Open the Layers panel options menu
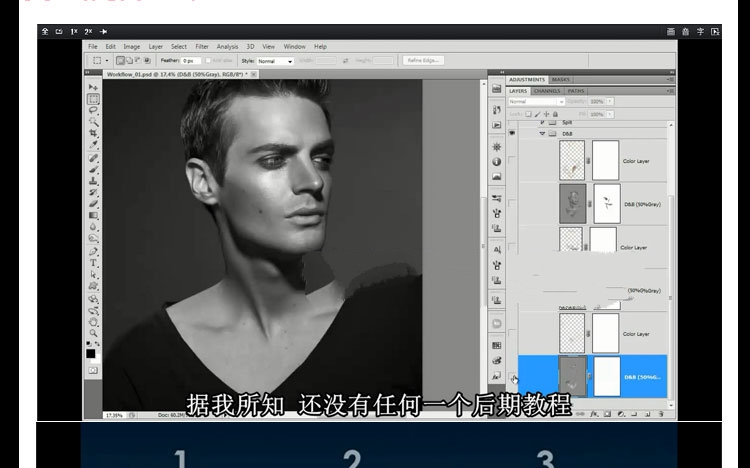This screenshot has width=750, height=468. tap(671, 91)
